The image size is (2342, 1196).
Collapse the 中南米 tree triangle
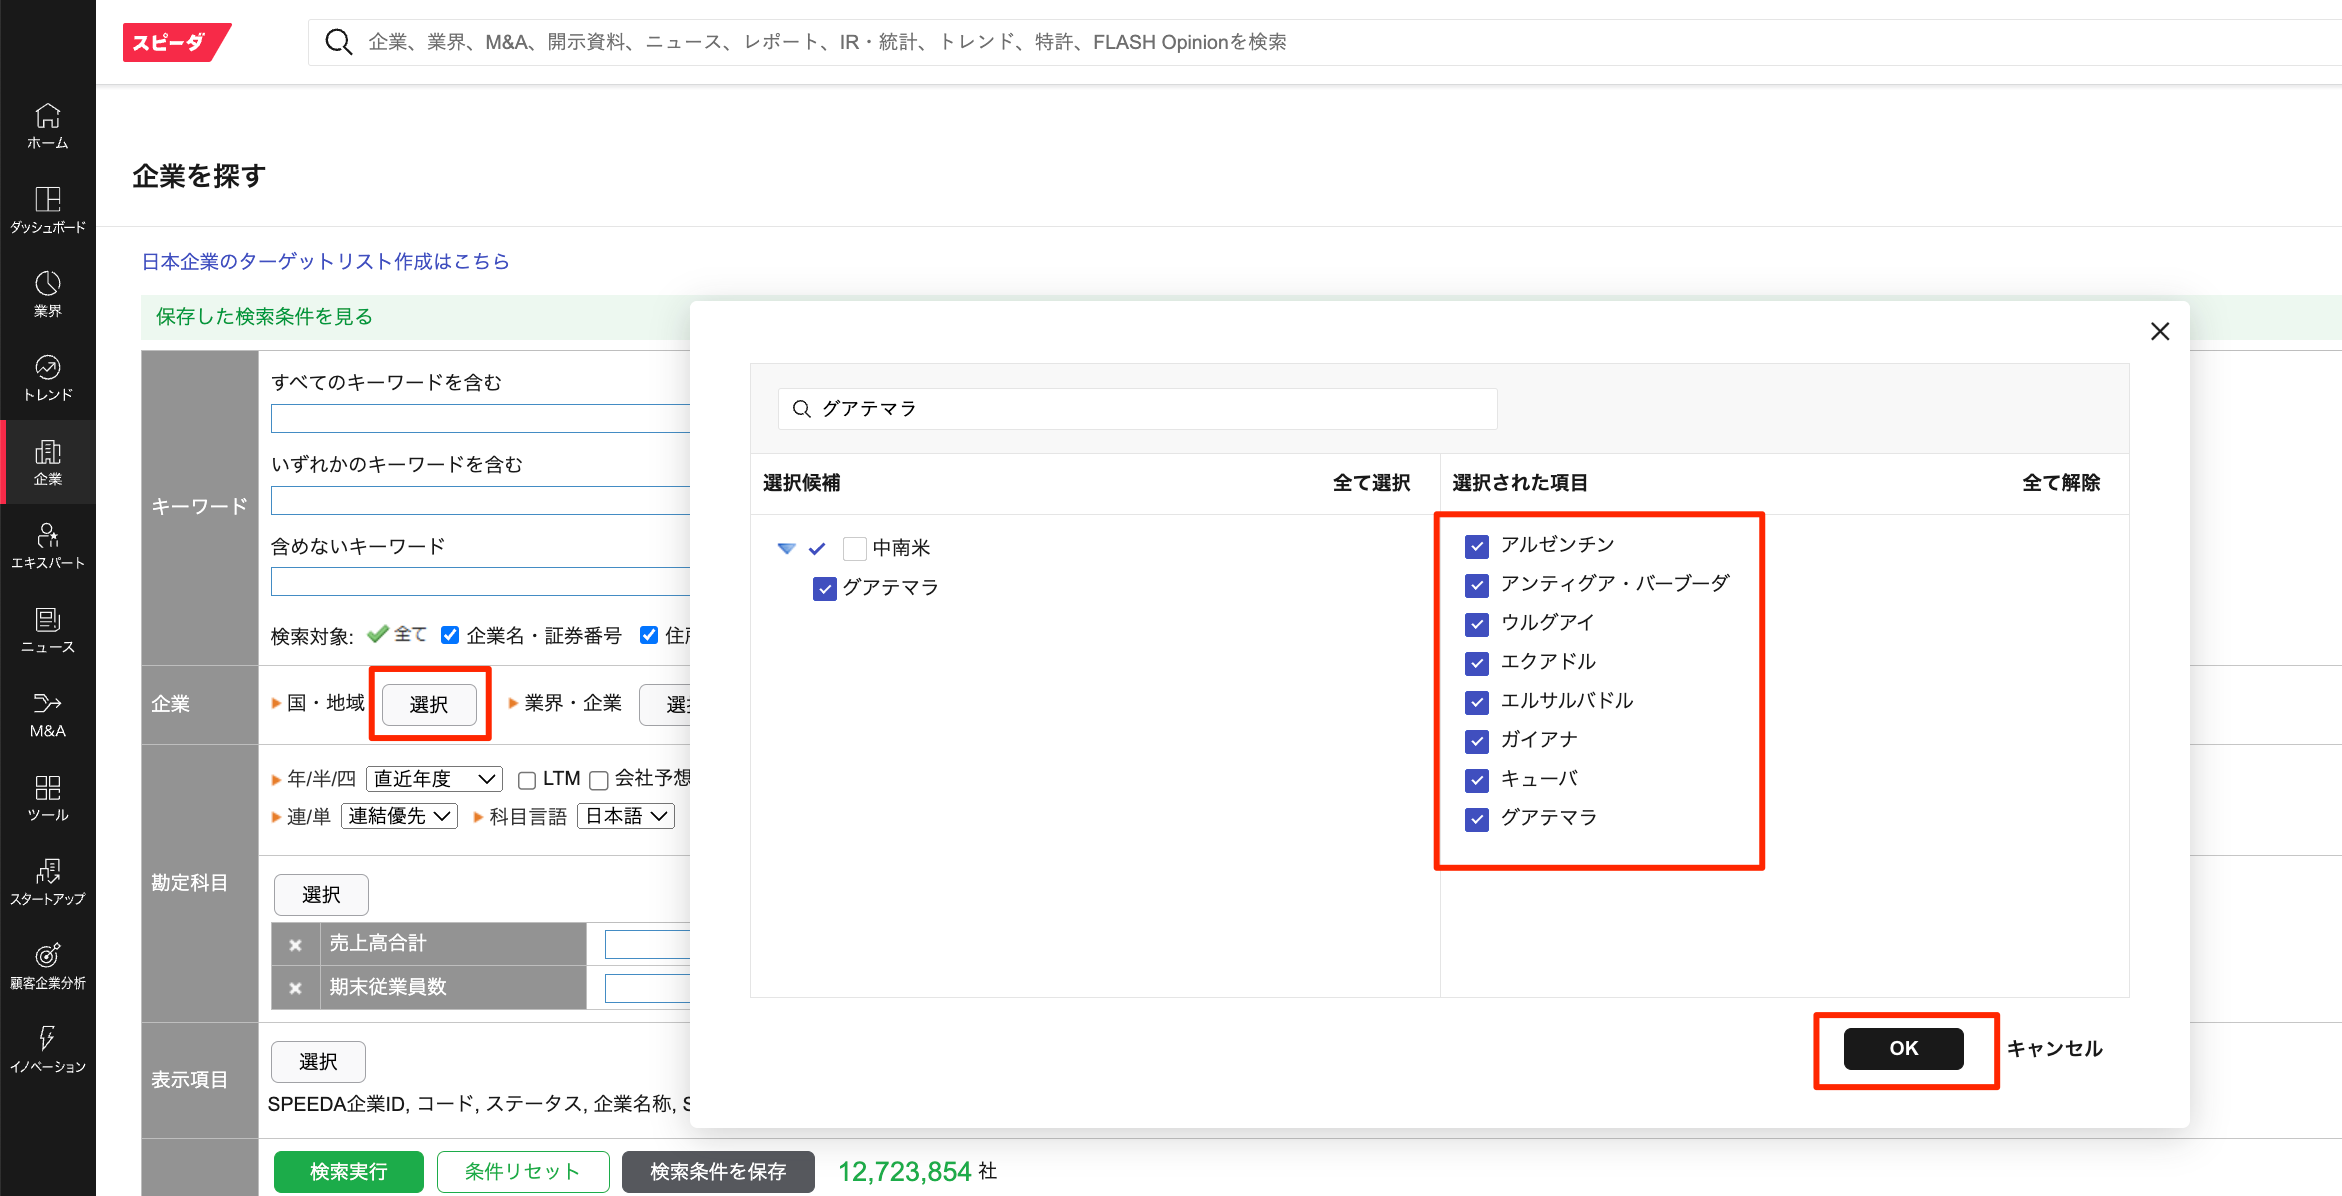786,548
